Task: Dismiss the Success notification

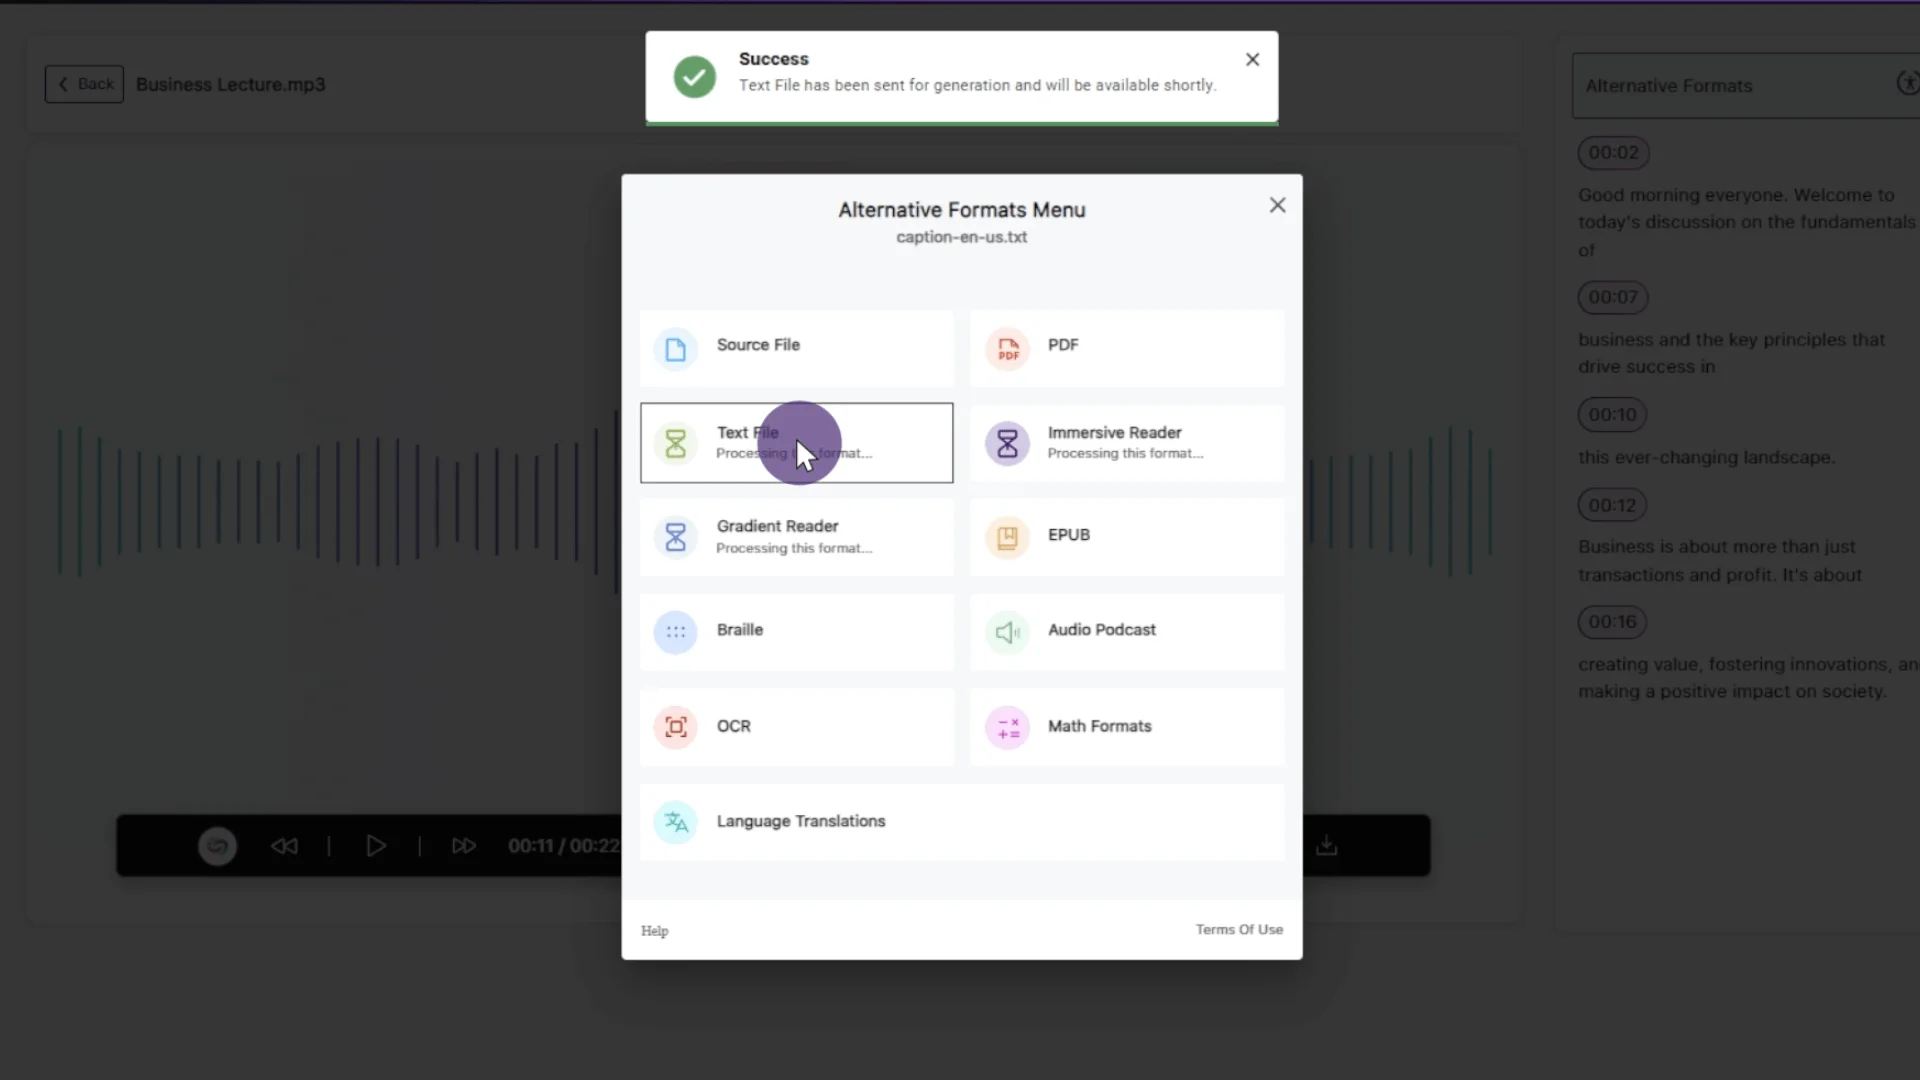Action: [x=1252, y=60]
